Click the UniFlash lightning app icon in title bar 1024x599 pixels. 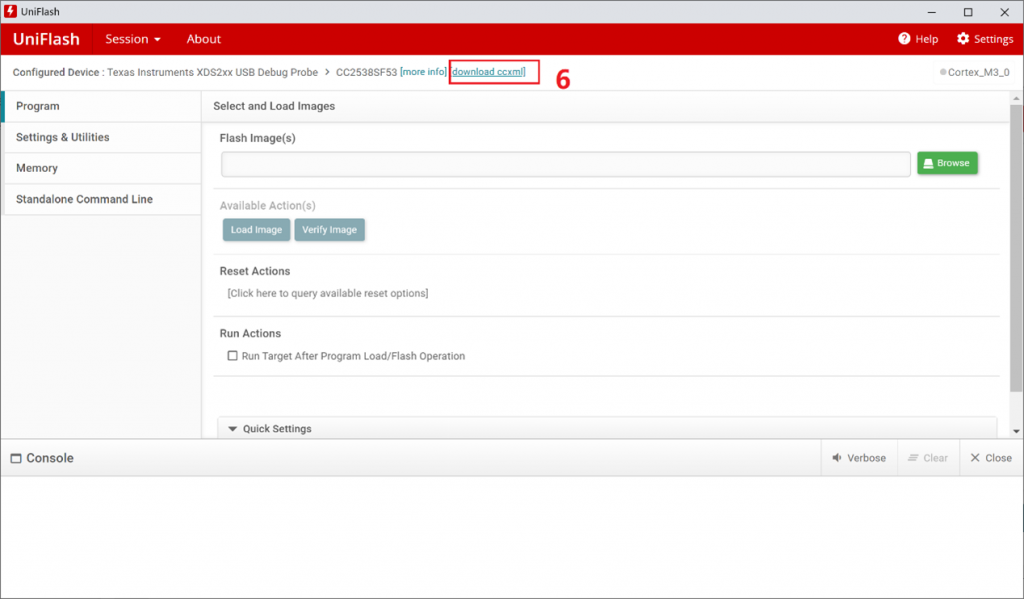(x=10, y=11)
